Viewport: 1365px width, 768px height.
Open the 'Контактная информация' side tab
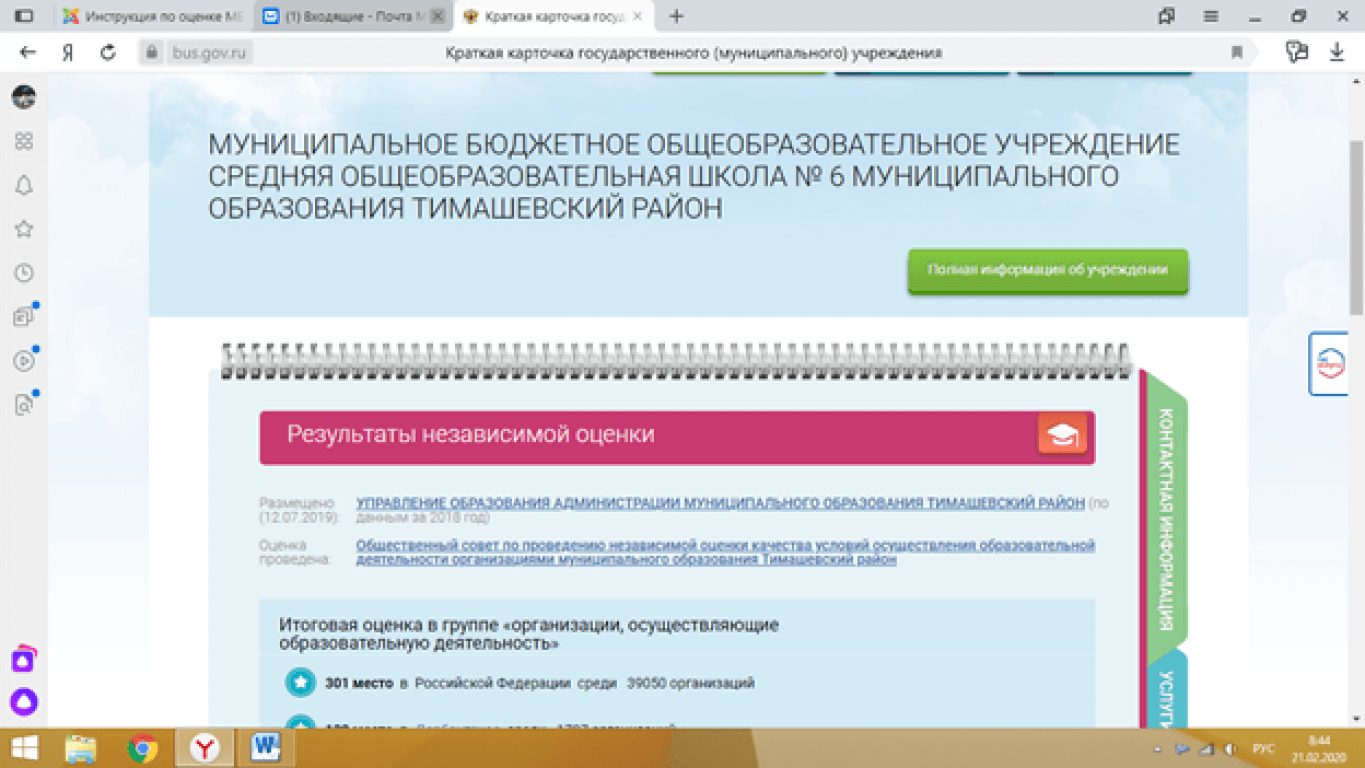(1165, 518)
